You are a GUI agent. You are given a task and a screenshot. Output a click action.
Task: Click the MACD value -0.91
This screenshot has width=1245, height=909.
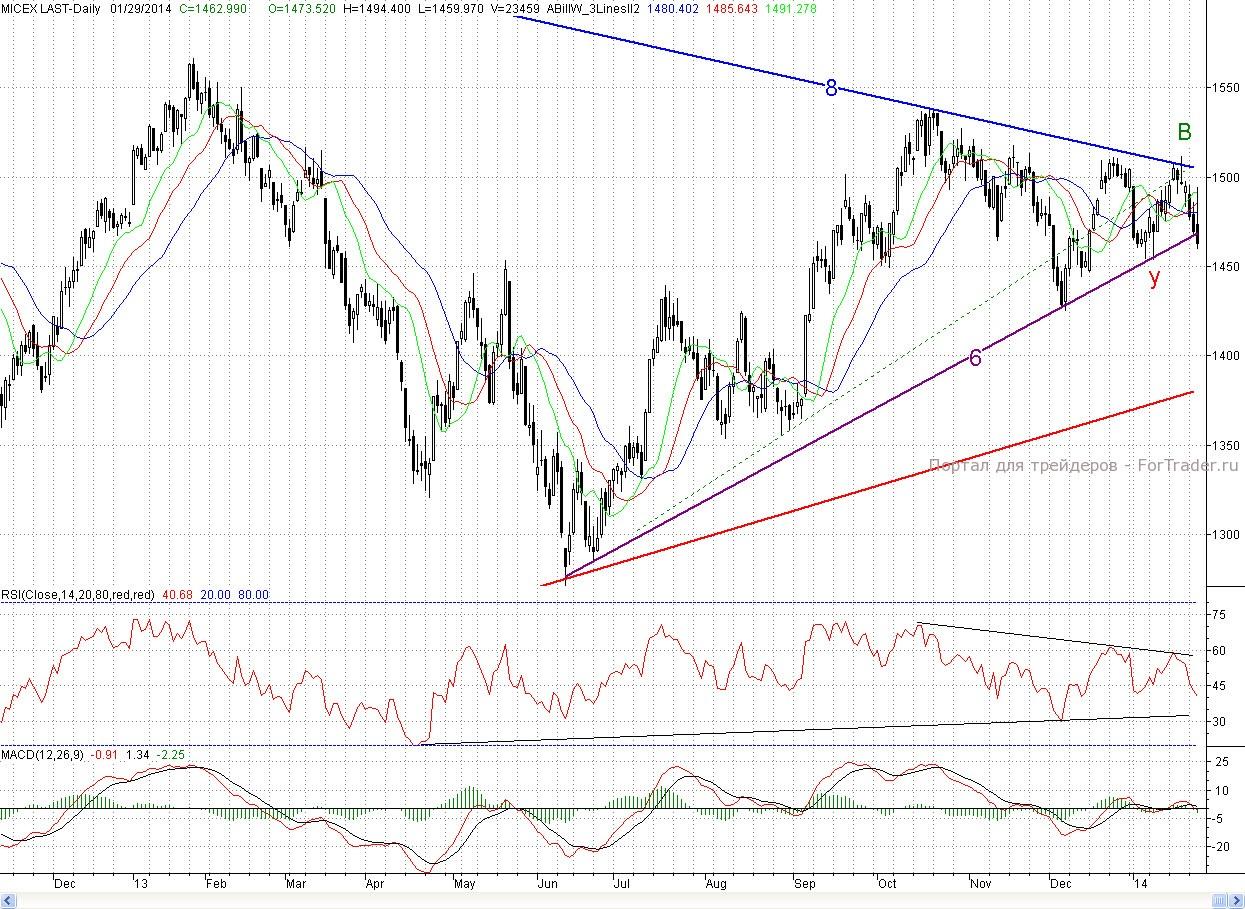point(106,753)
